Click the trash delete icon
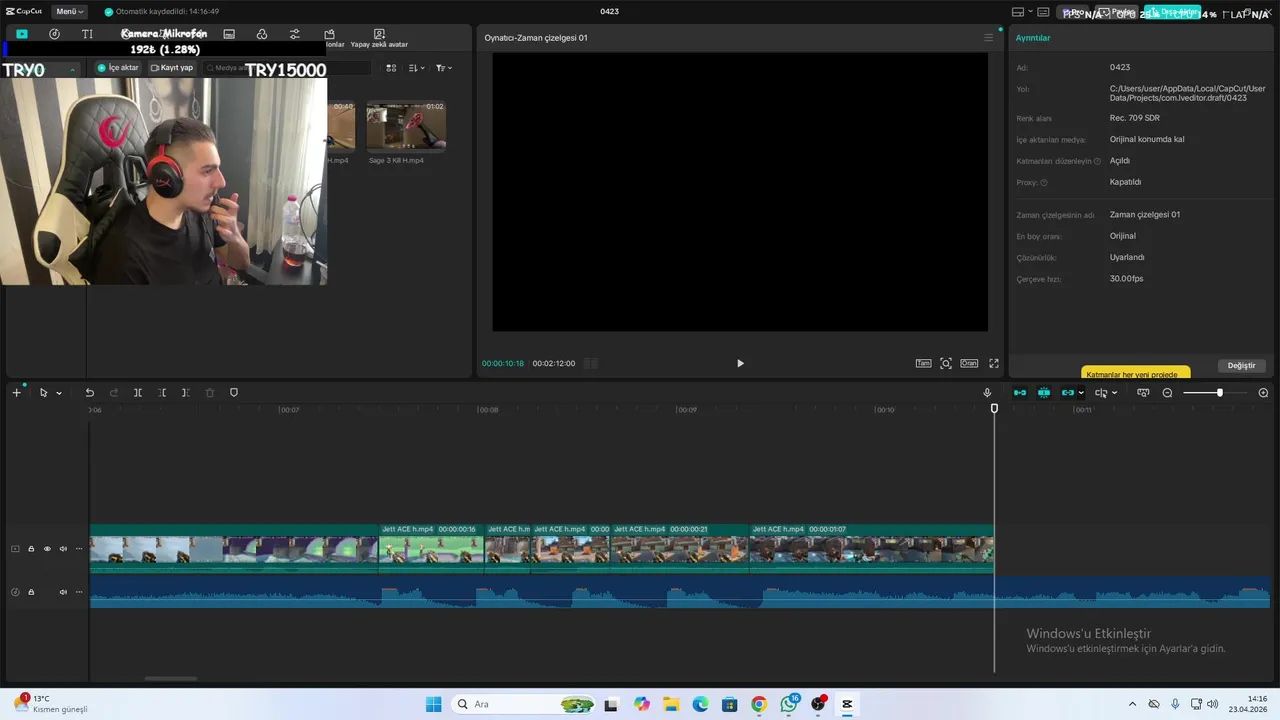Viewport: 1280px width, 720px height. pos(210,393)
